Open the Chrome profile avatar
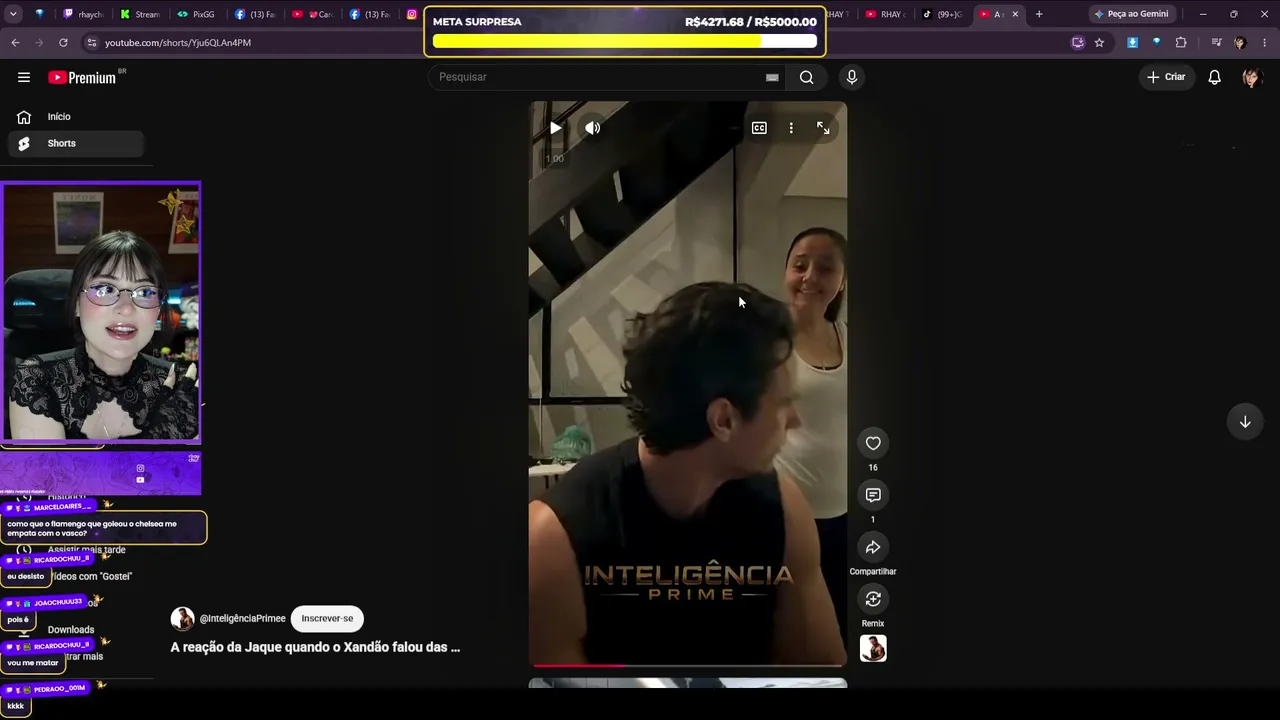The width and height of the screenshot is (1280, 720). pos(1240,43)
